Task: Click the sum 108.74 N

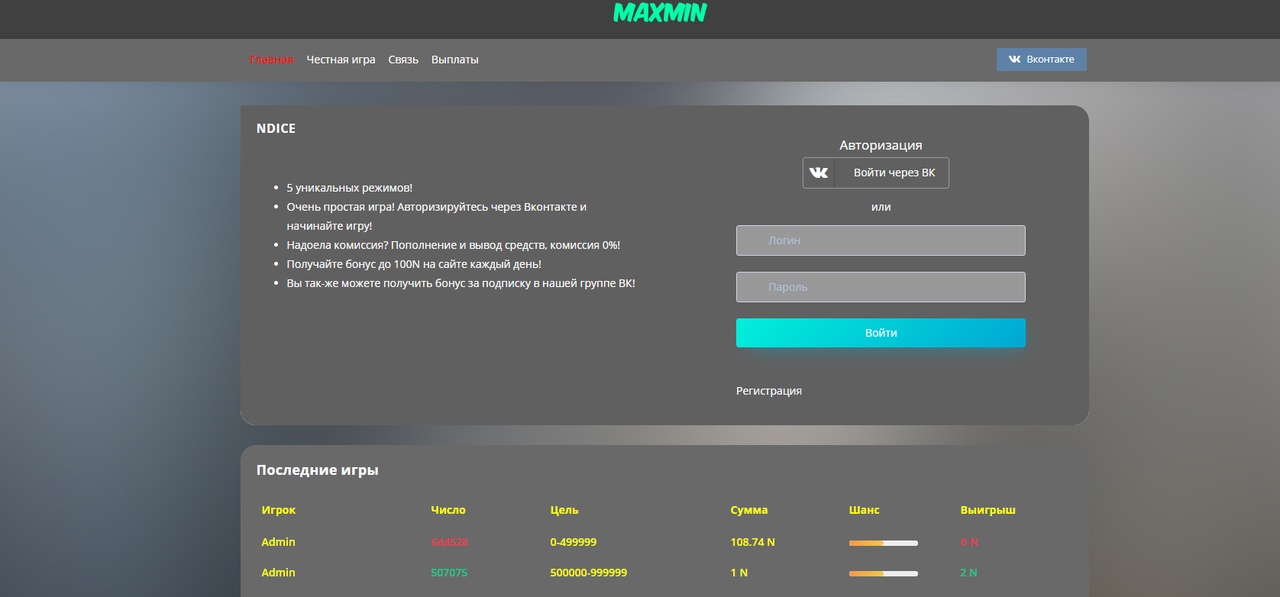Action: click(753, 542)
